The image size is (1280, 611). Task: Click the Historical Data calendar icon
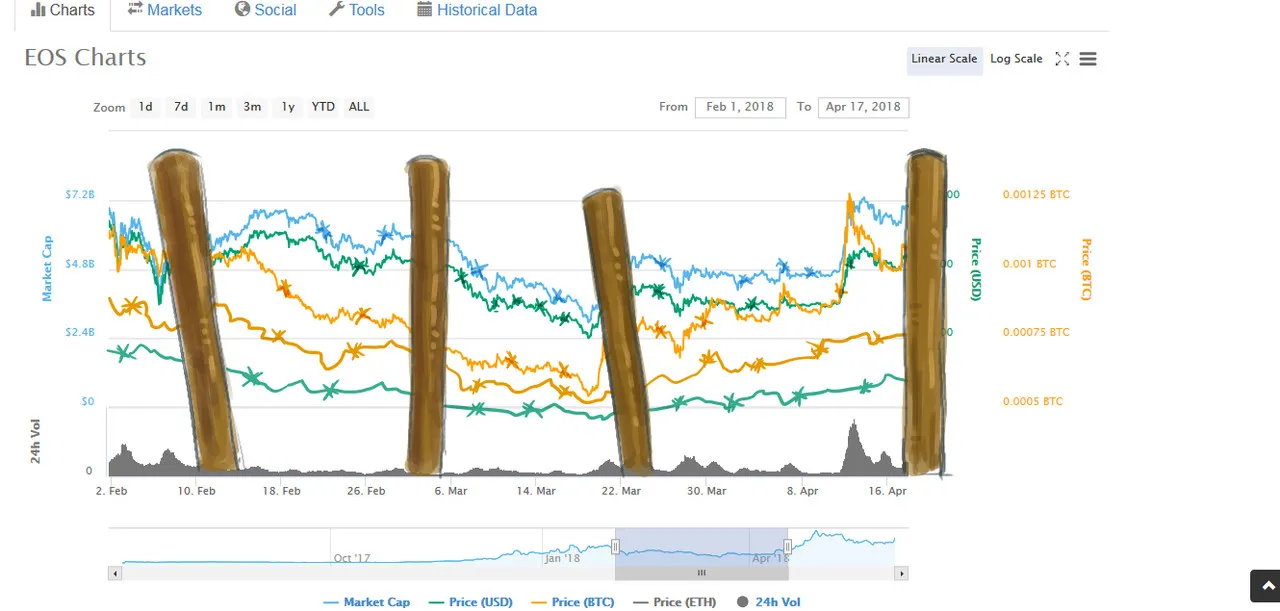click(424, 9)
